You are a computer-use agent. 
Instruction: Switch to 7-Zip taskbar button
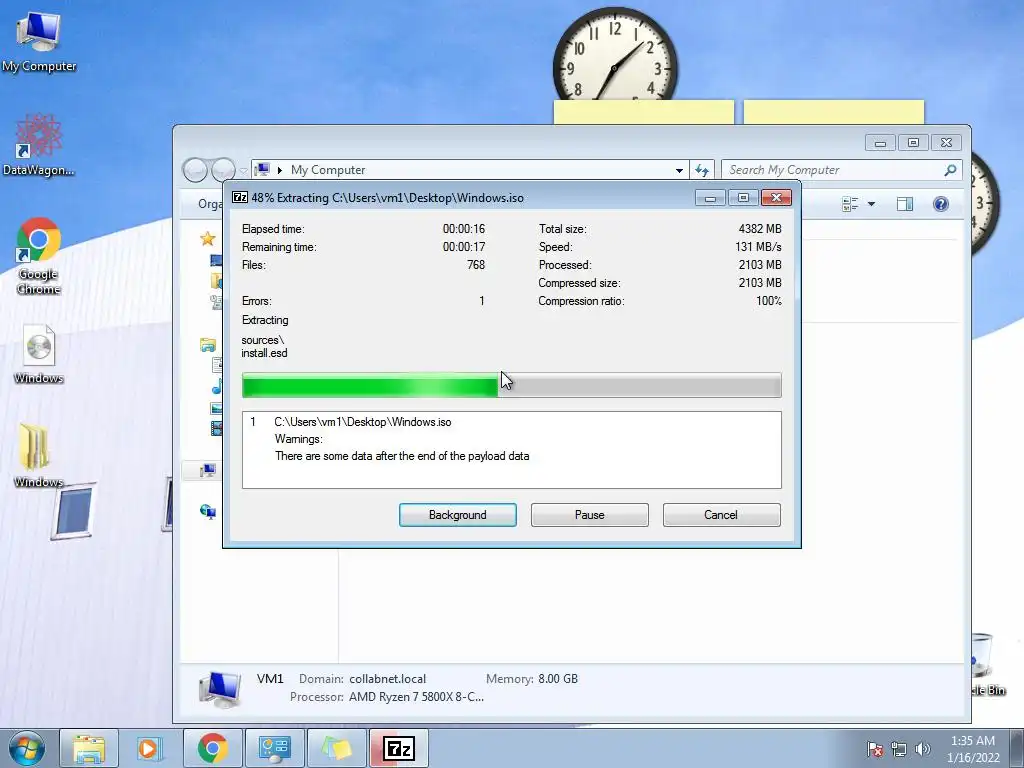coord(398,748)
